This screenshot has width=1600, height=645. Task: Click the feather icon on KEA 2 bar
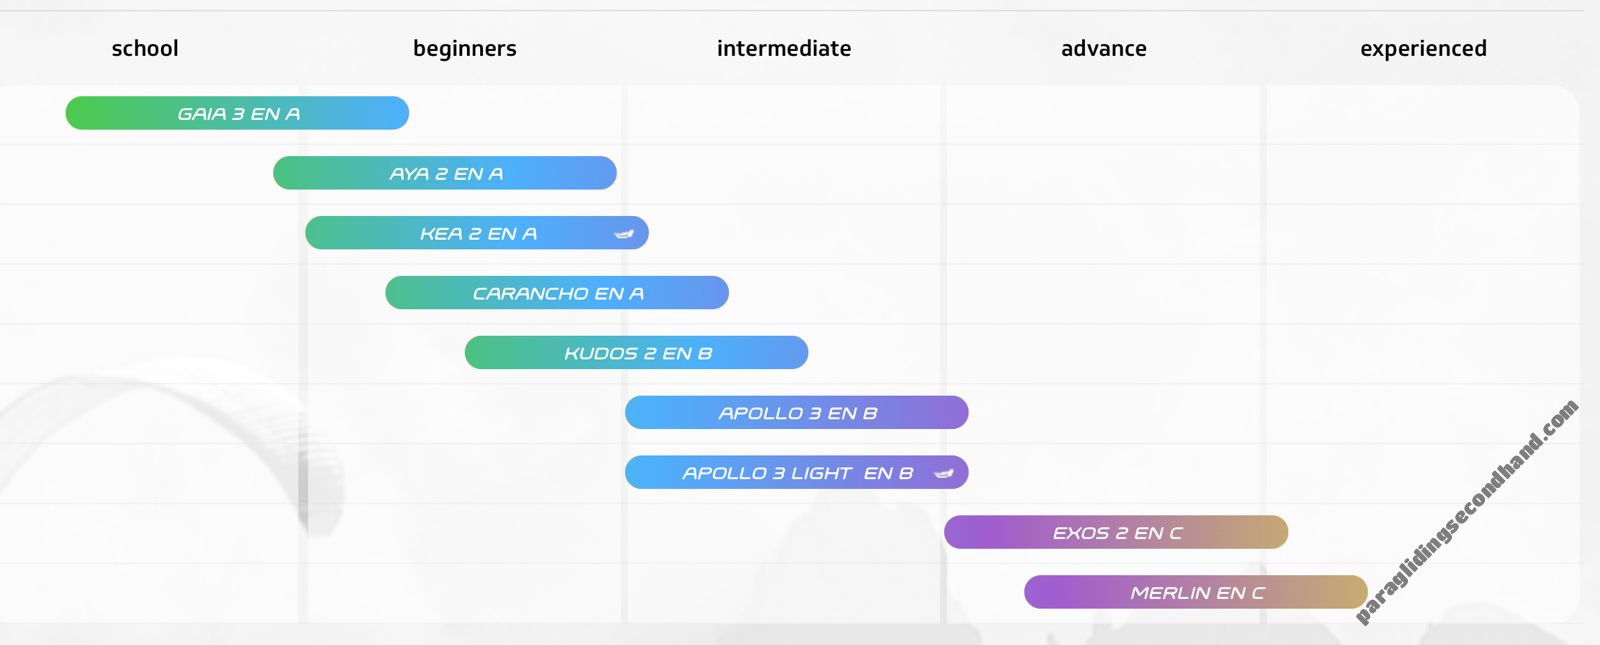[x=624, y=234]
